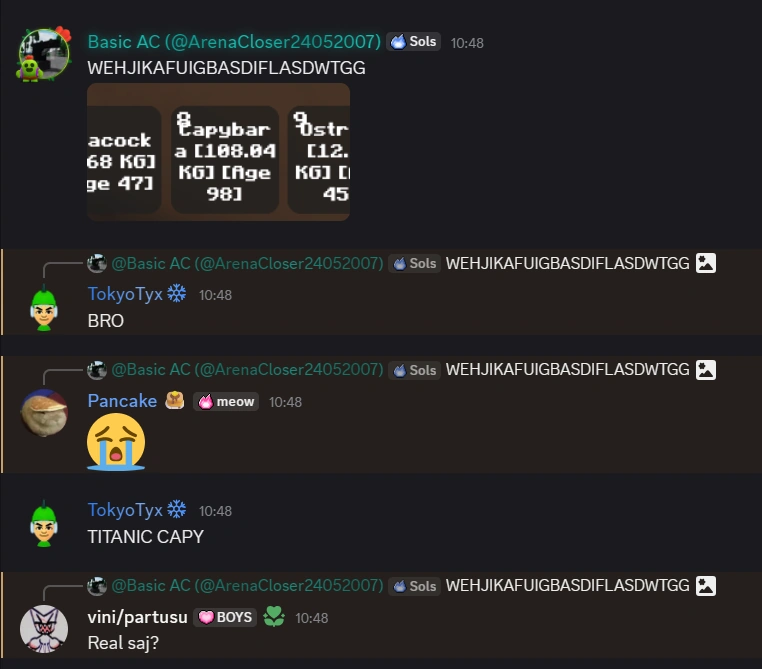Open the image attachment icon in vini/partusu's reply preview
The image size is (762, 669).
[706, 585]
